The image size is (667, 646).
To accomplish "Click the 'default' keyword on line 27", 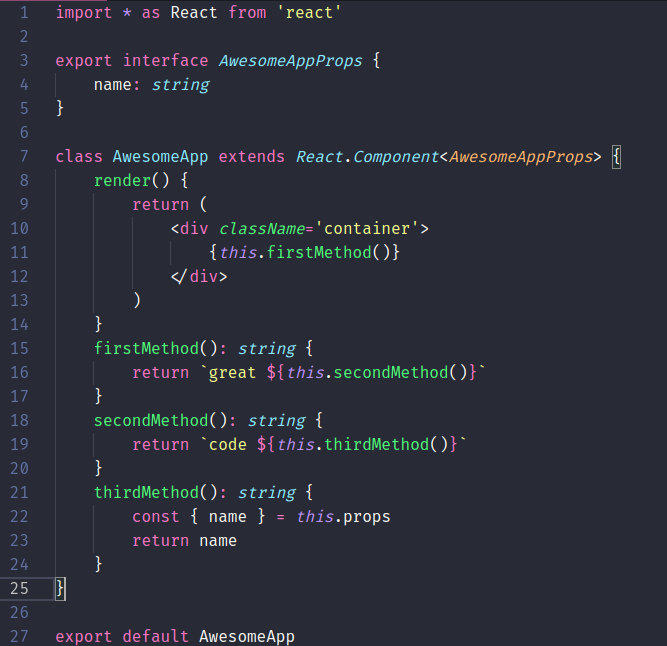I will (x=156, y=636).
